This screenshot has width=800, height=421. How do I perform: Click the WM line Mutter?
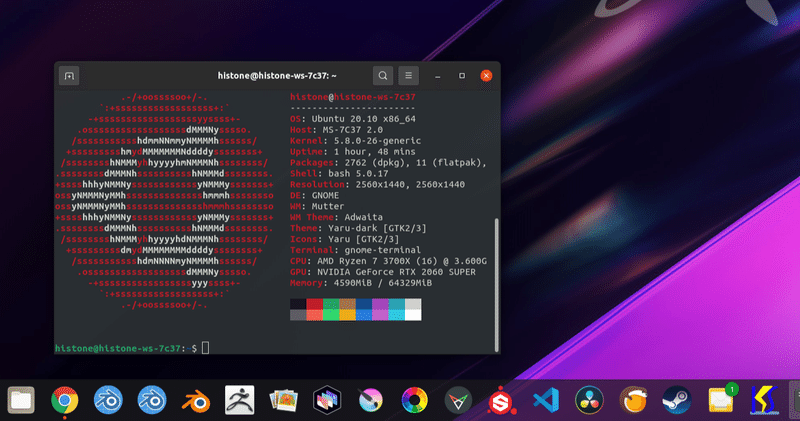(x=317, y=206)
